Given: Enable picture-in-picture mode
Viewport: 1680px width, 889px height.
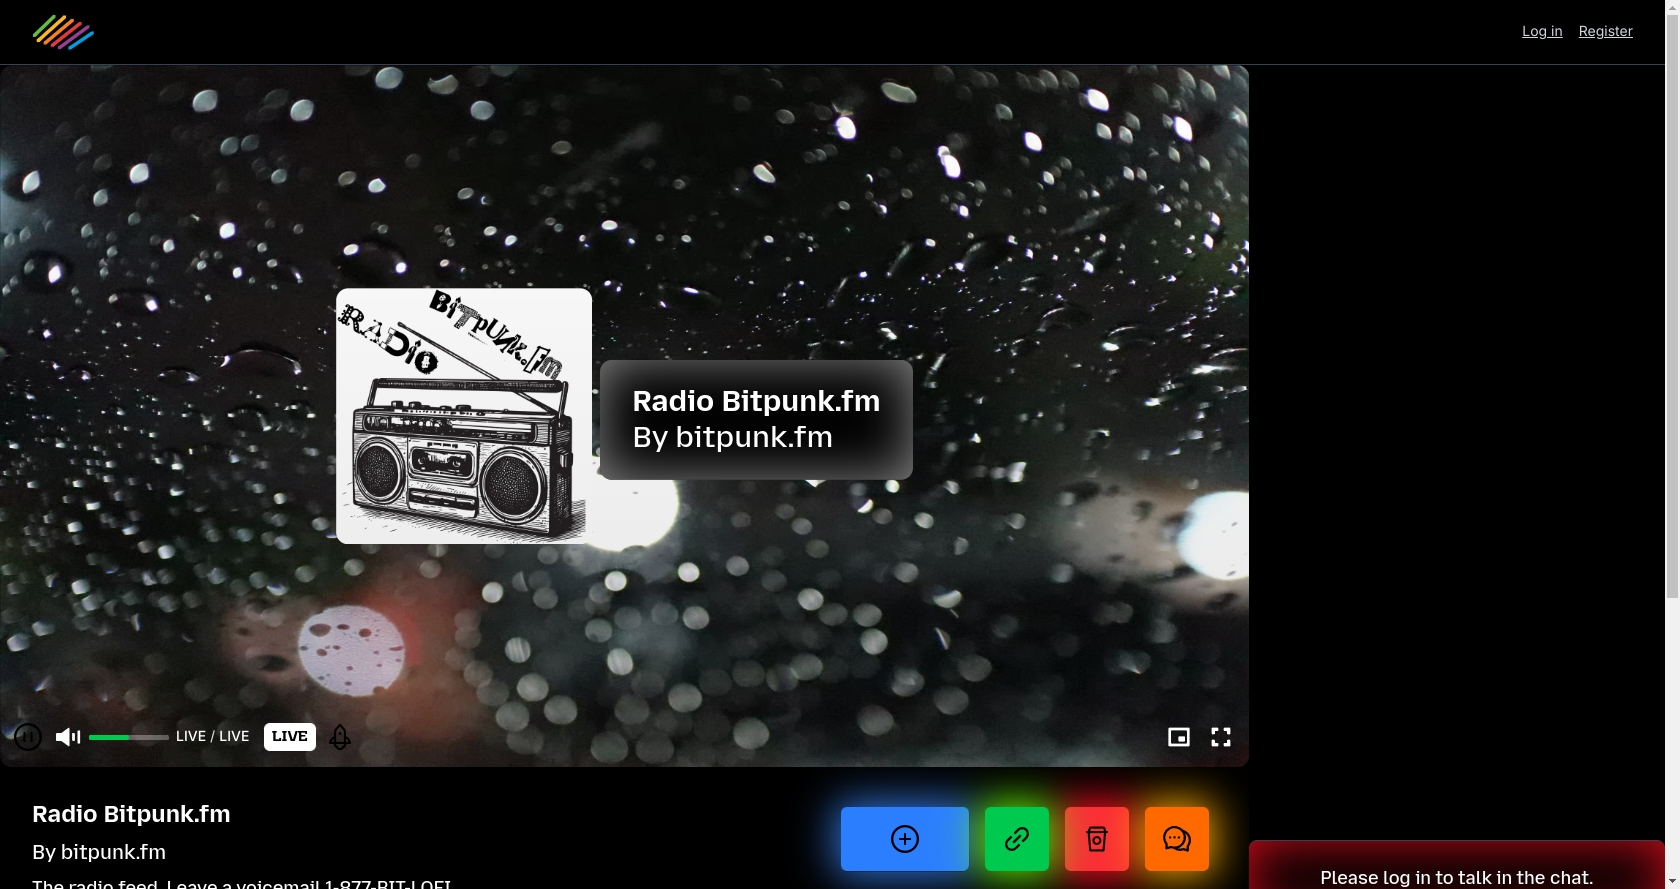Looking at the screenshot, I should click(x=1179, y=737).
